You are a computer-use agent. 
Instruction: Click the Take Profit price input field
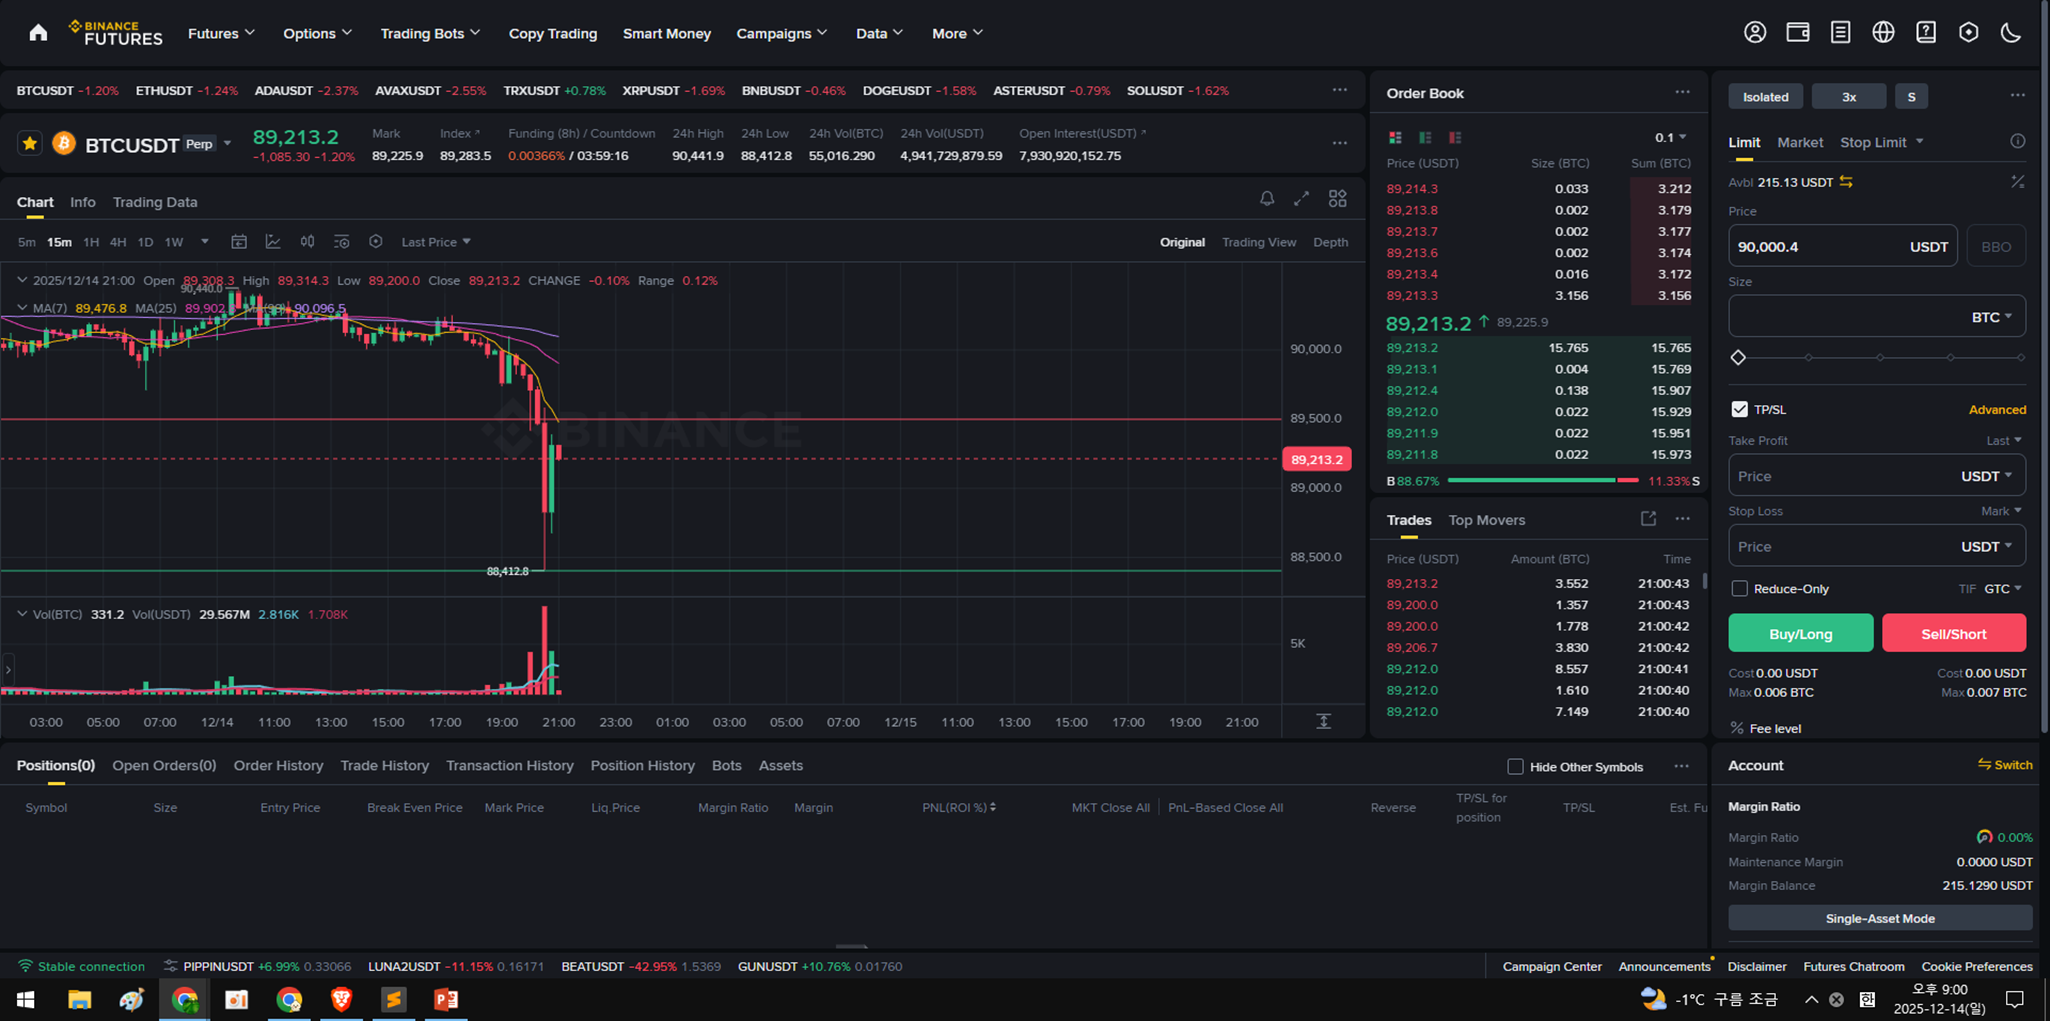[1877, 476]
